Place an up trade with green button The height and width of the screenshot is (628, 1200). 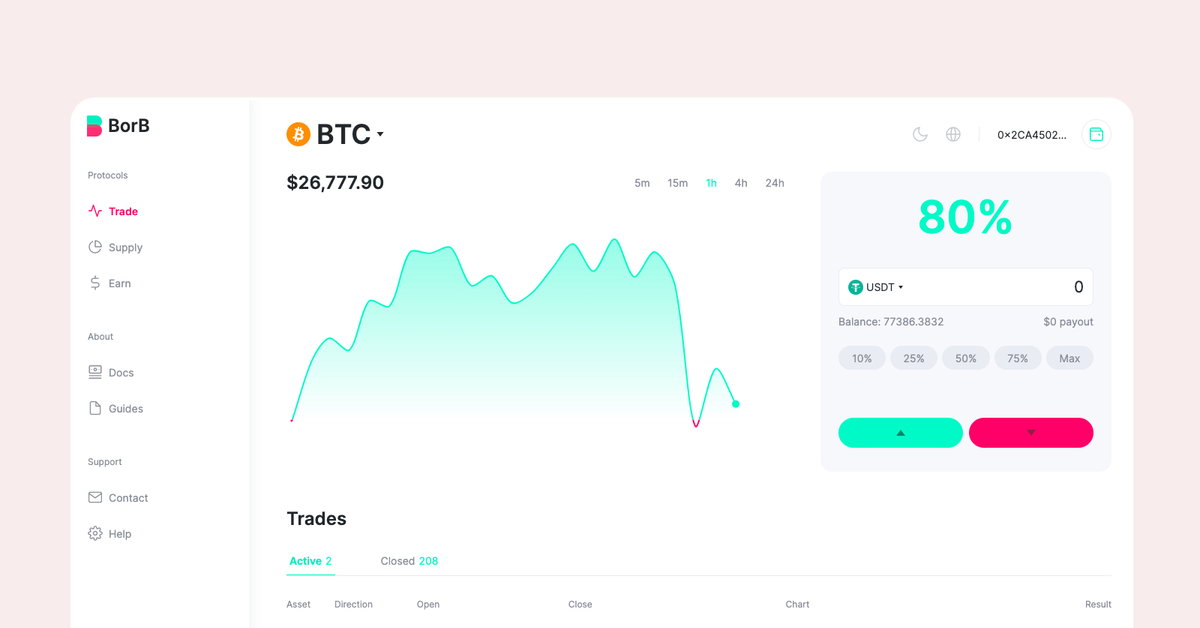click(x=900, y=432)
